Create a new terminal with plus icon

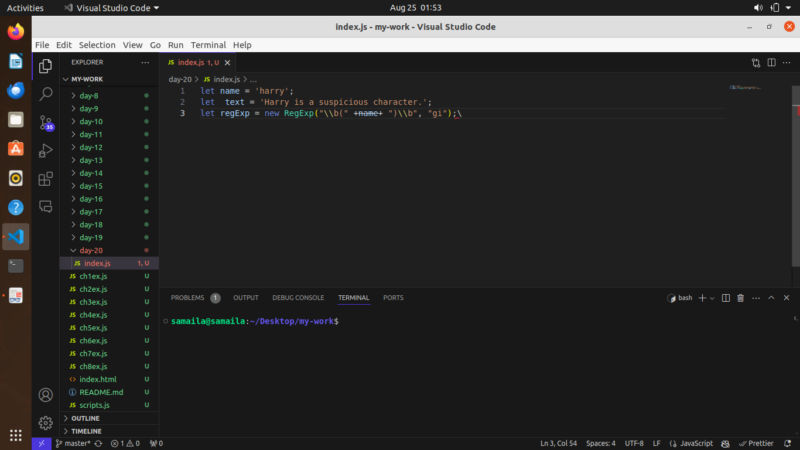pos(702,298)
